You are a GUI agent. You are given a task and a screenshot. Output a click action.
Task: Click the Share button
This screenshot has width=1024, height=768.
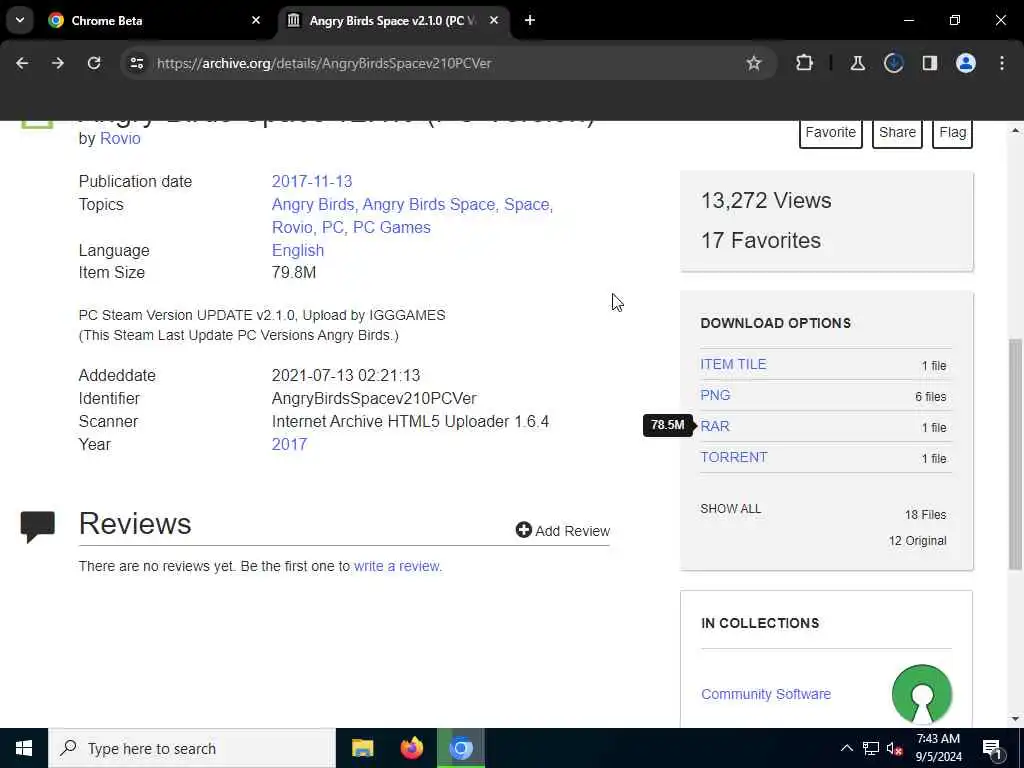click(x=897, y=133)
